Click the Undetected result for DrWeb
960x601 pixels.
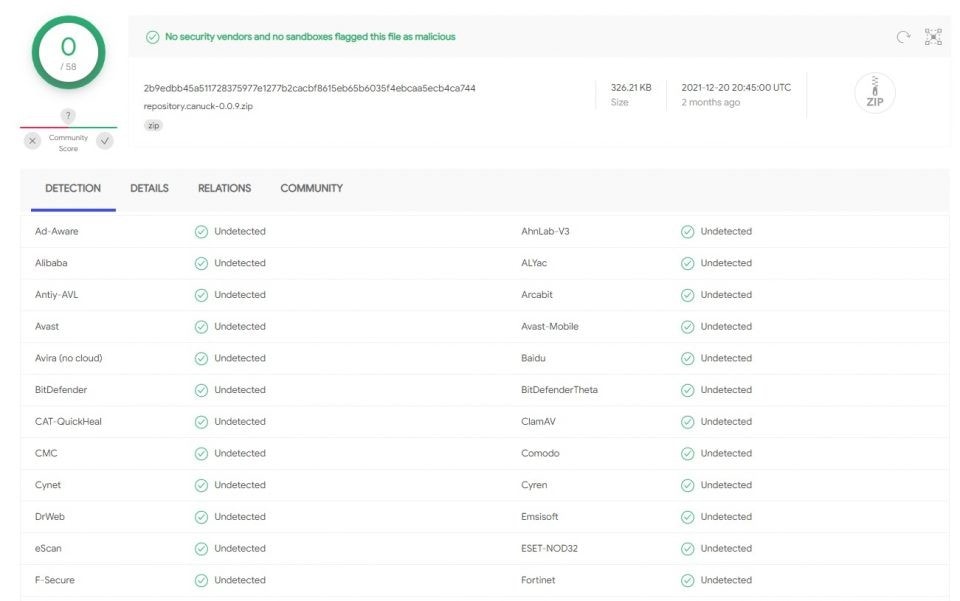coord(240,517)
